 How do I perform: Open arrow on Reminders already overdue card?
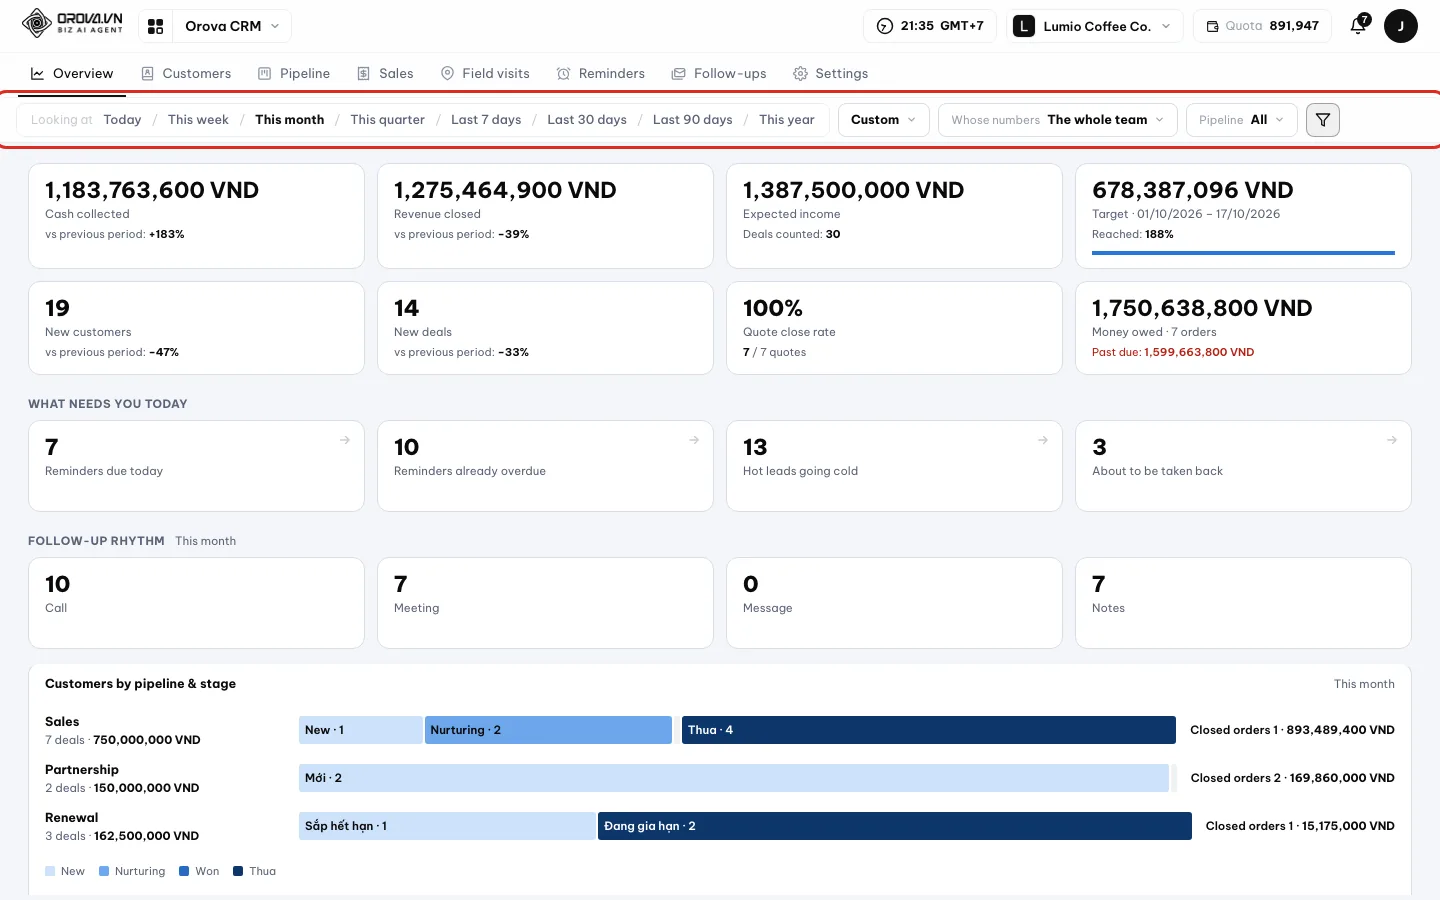[694, 440]
